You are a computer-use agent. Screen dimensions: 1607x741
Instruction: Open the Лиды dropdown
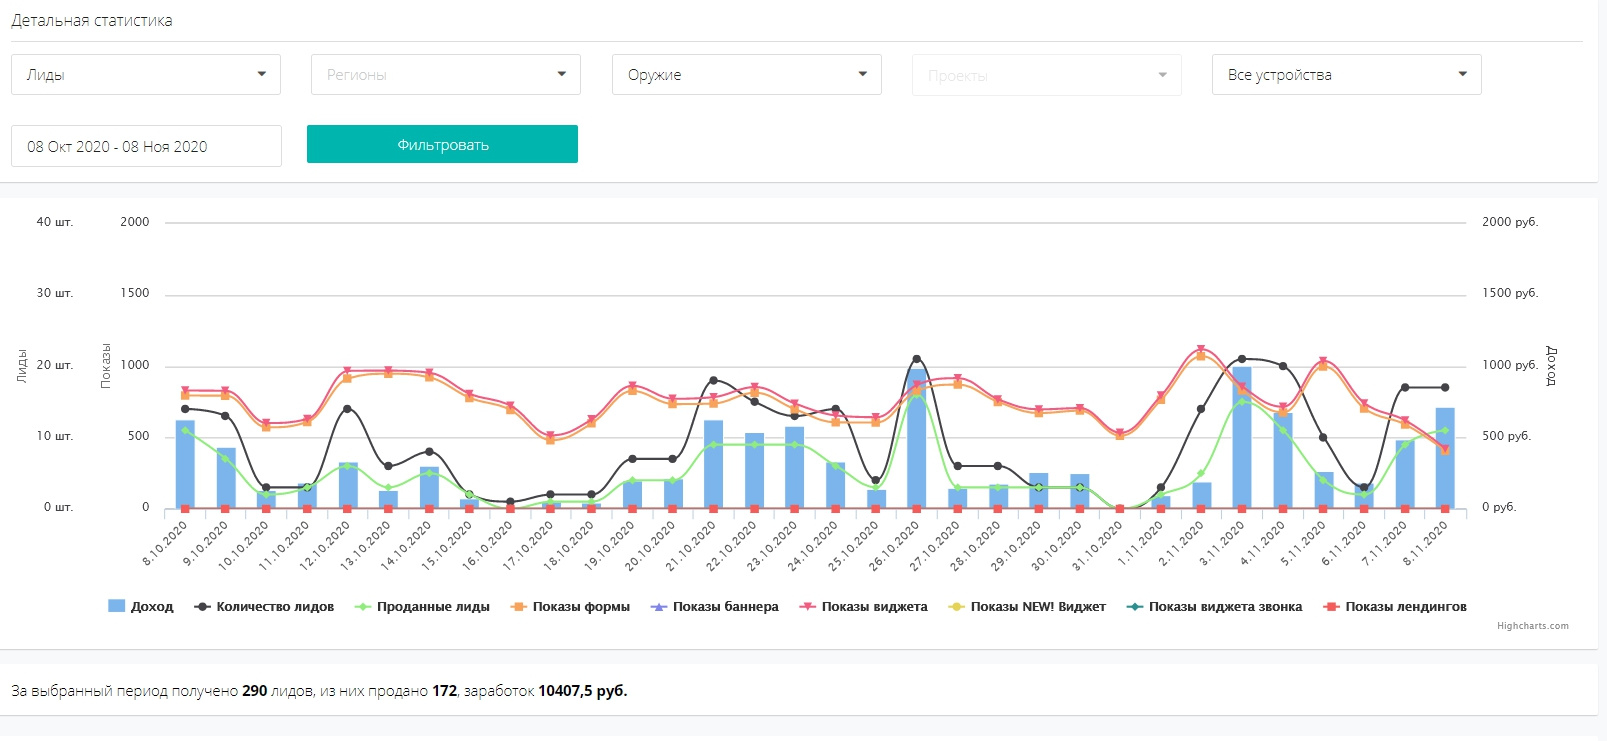coord(146,75)
